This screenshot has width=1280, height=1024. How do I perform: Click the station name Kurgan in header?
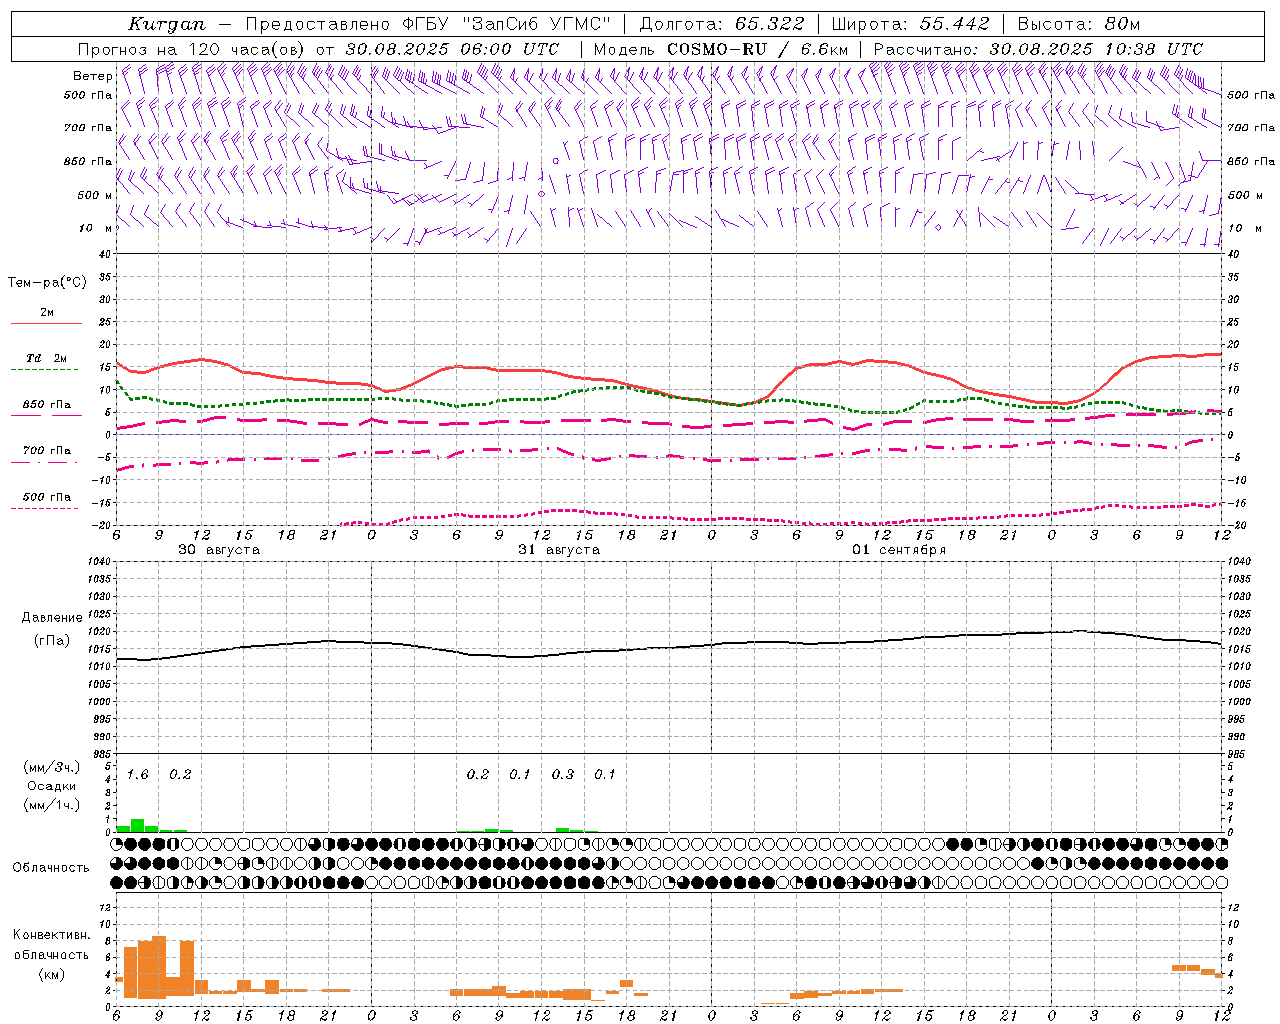166,24
